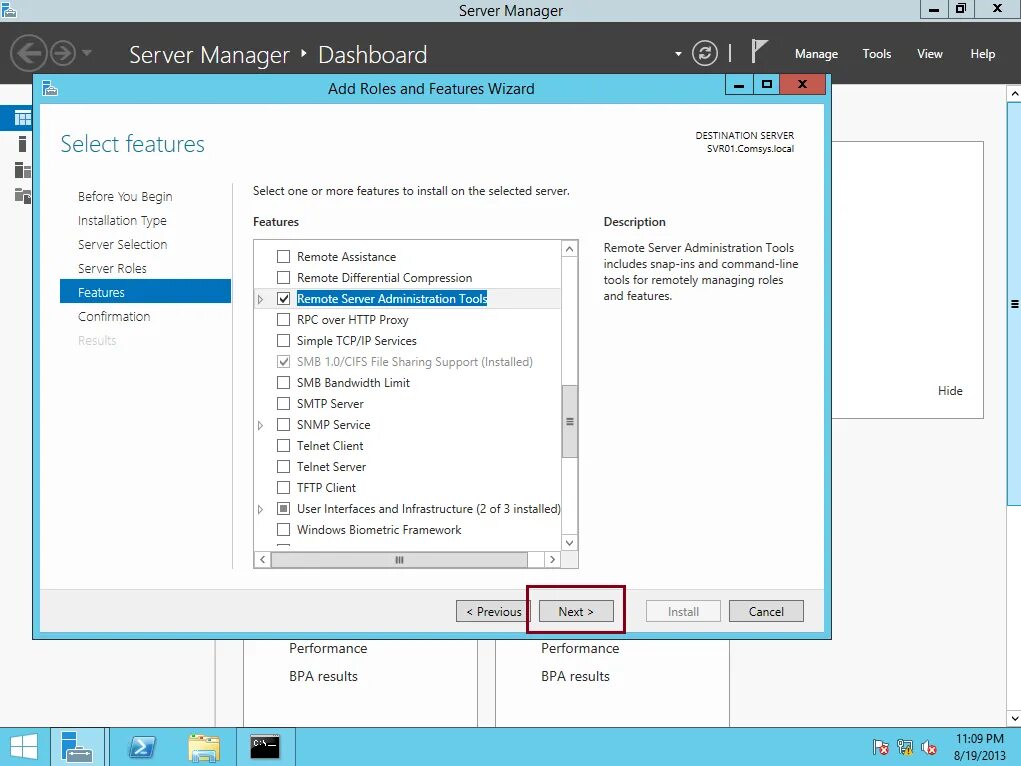Image resolution: width=1021 pixels, height=766 pixels.
Task: Go to the Server Roles step
Action: pos(112,268)
